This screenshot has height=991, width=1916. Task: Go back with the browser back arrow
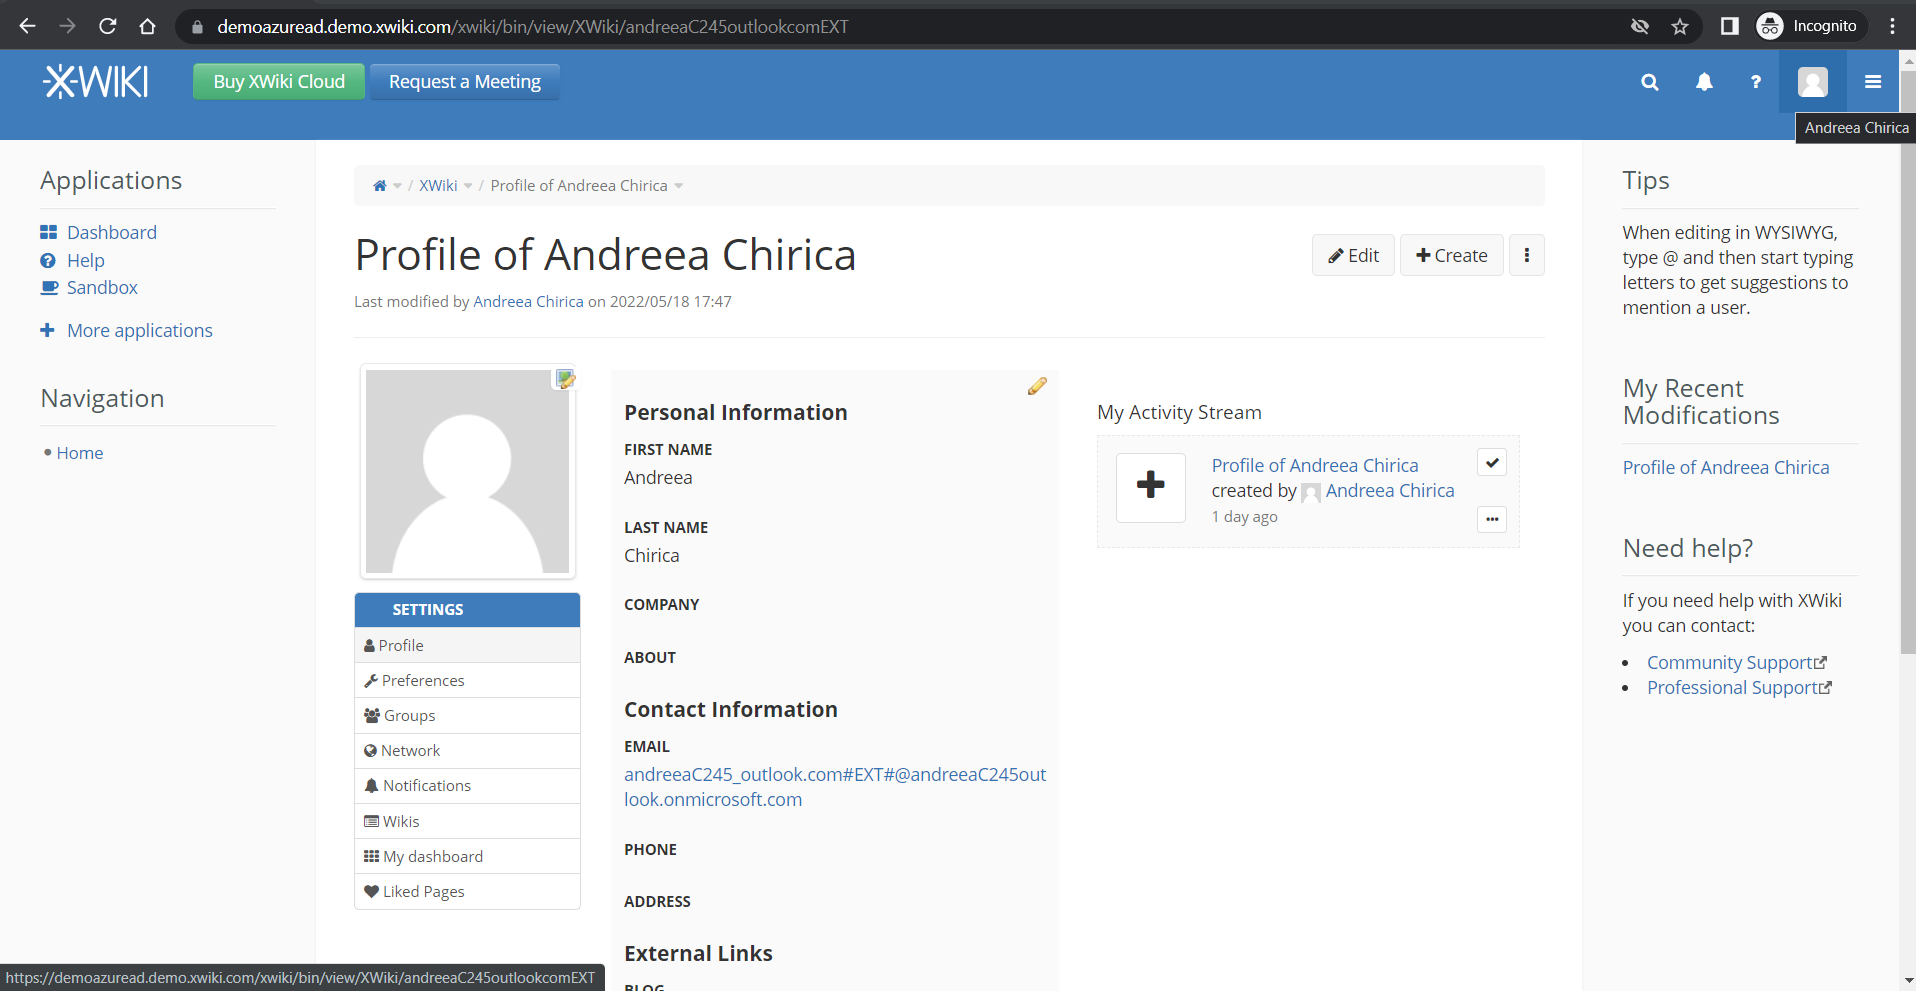click(x=27, y=26)
